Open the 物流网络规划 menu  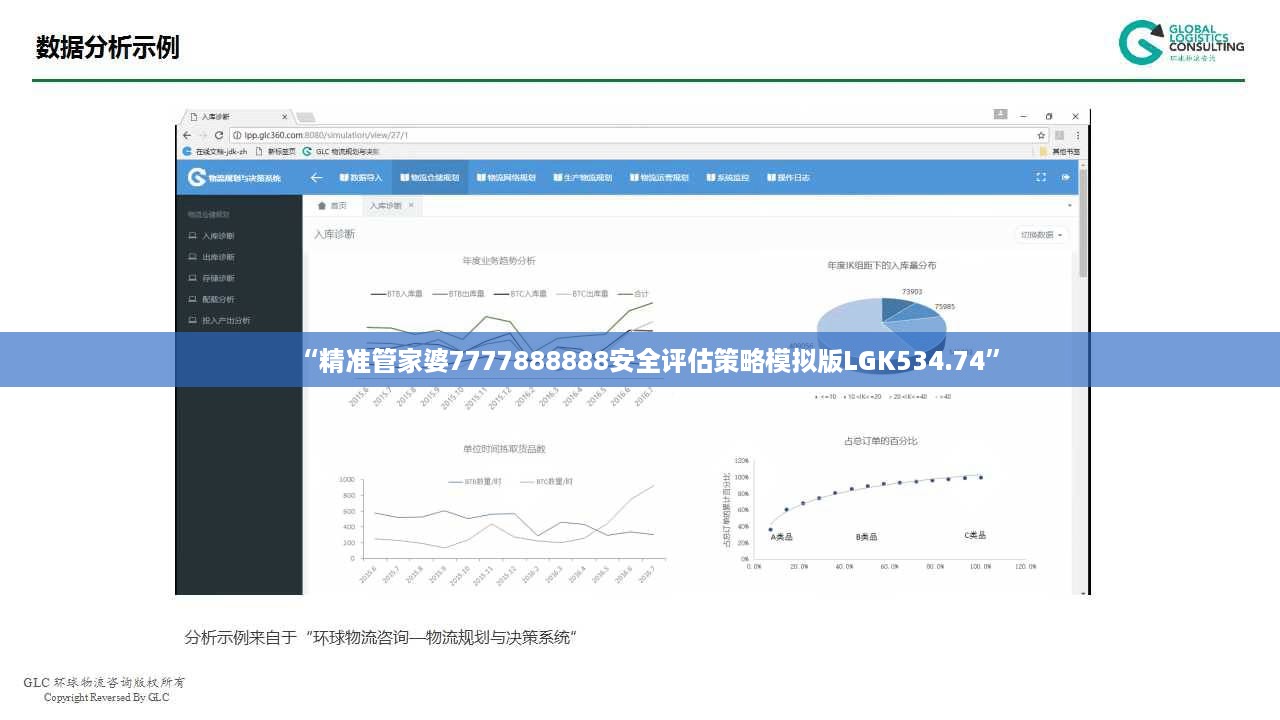point(506,177)
